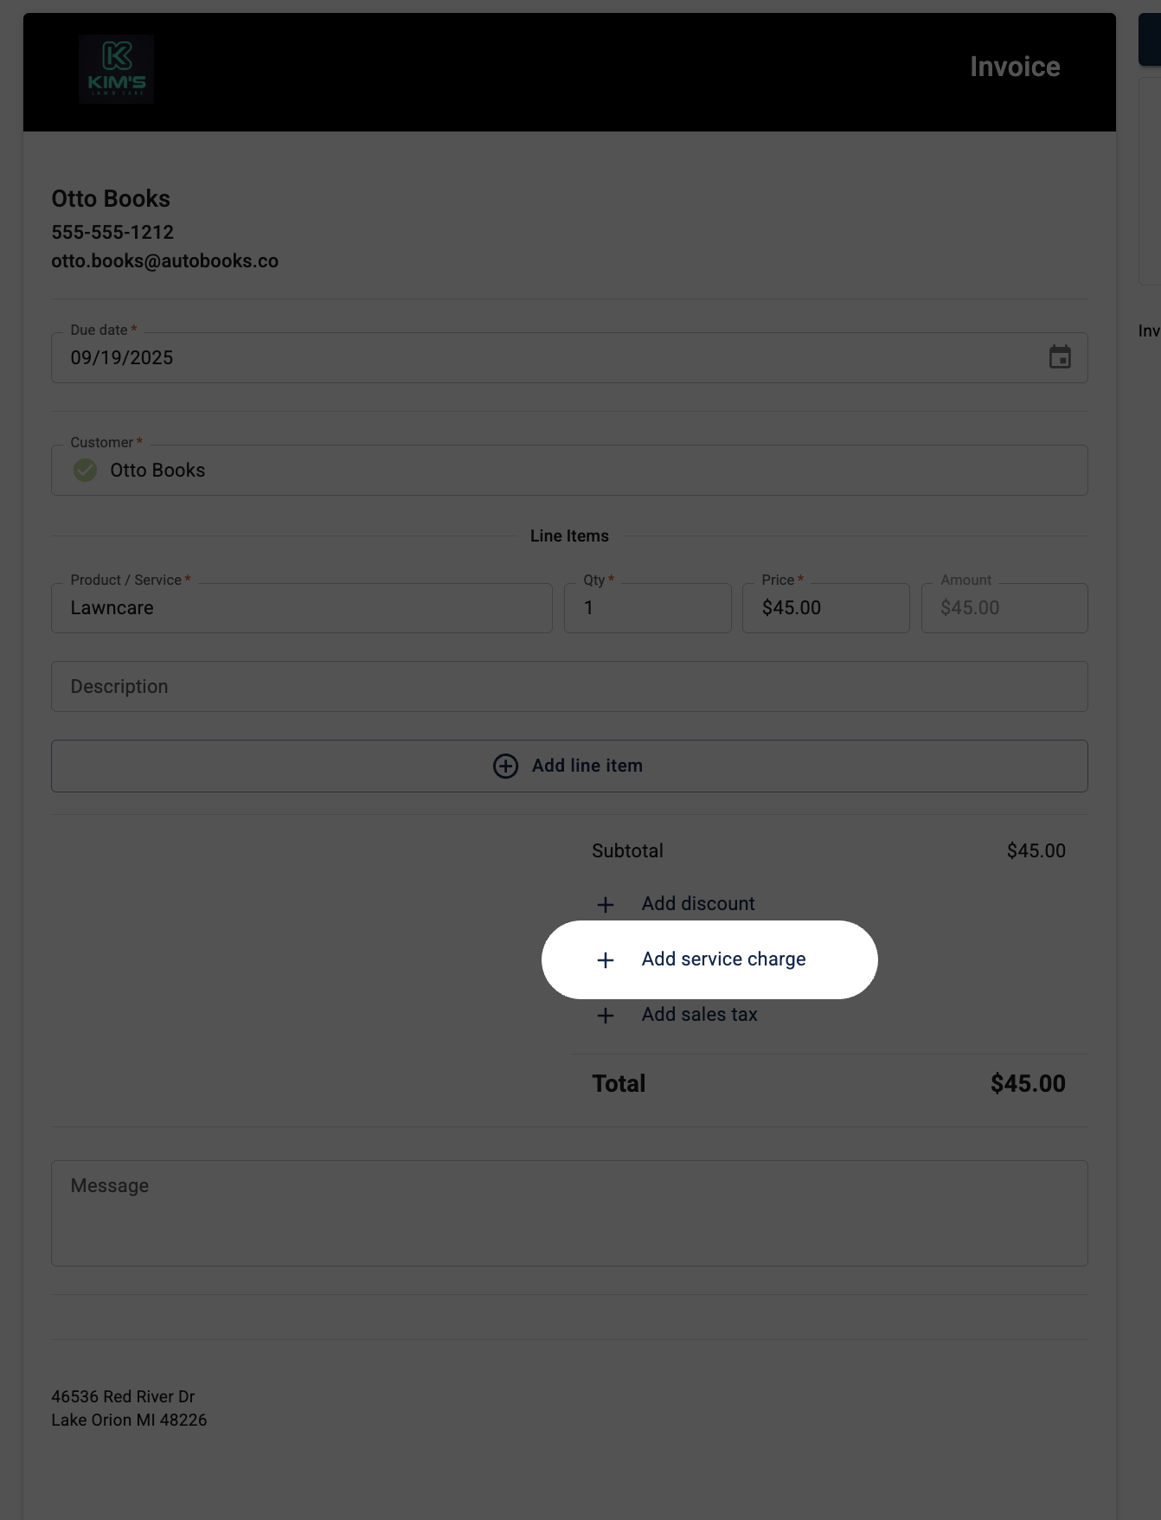1161x1520 pixels.
Task: Choose Add discount link
Action: 697,904
